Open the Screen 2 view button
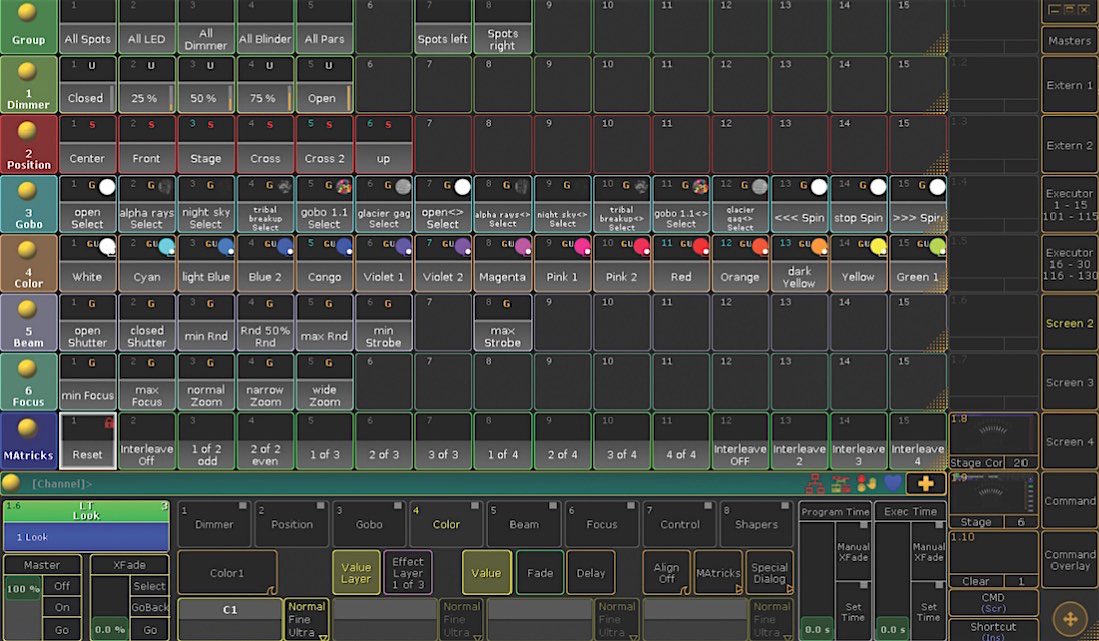Screen dimensions: 1099x641 coord(1070,323)
